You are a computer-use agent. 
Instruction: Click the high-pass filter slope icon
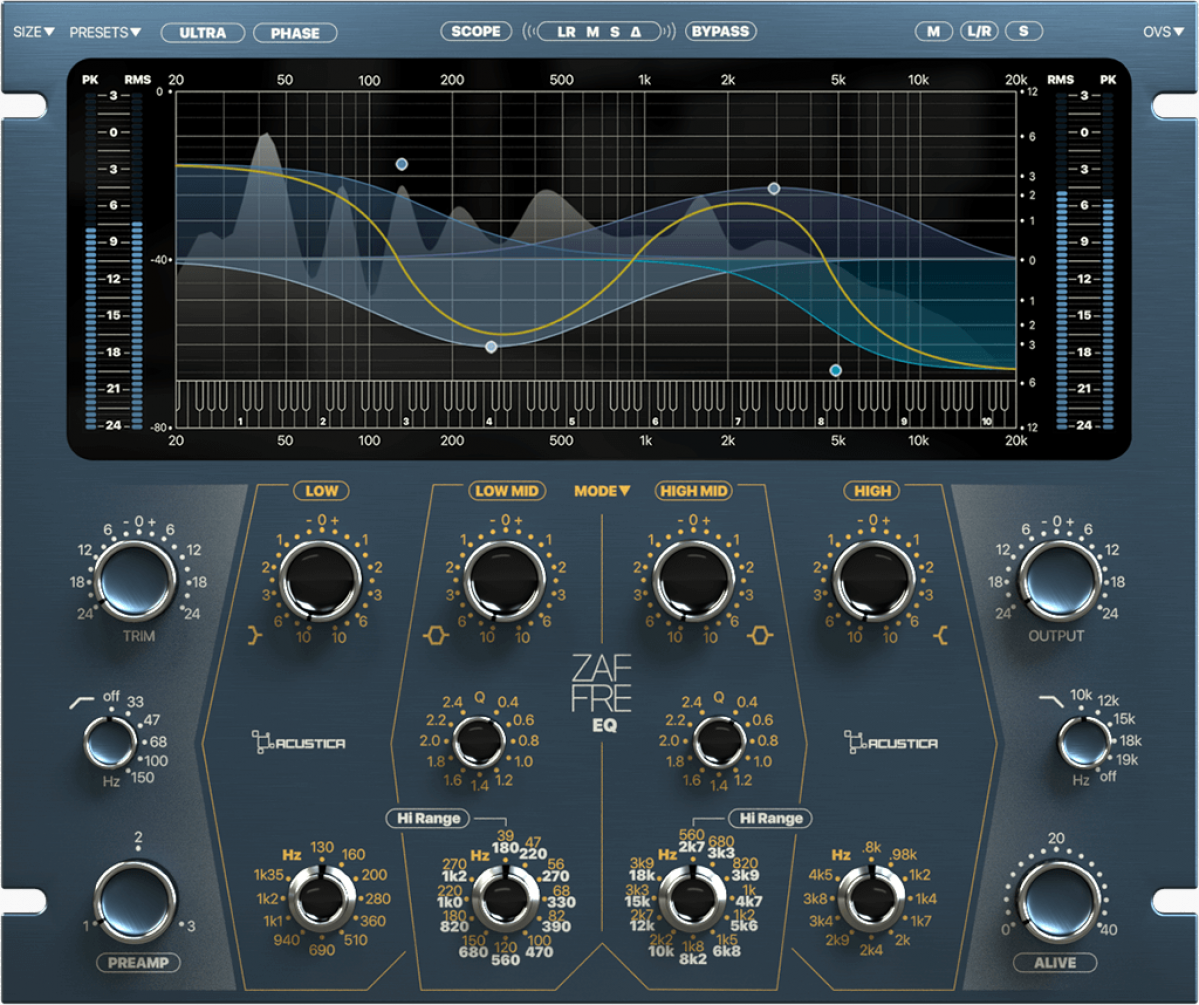[x=81, y=701]
